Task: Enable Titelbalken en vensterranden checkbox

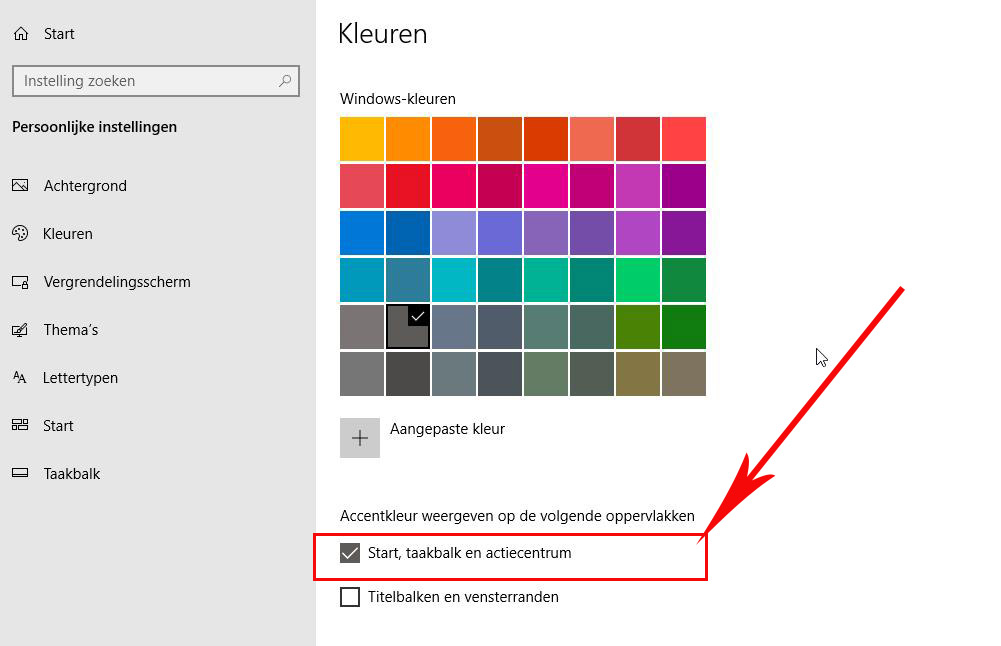Action: click(x=350, y=597)
